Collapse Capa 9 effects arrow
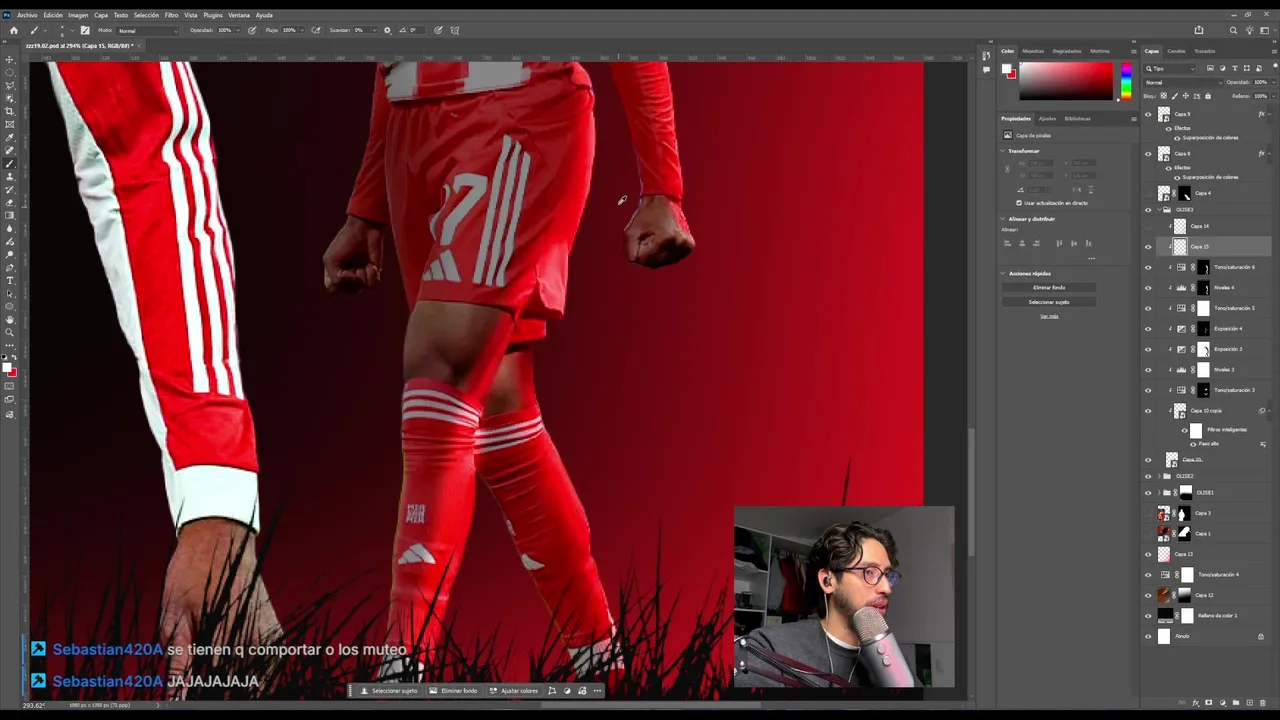1280x720 pixels. pyautogui.click(x=1269, y=114)
